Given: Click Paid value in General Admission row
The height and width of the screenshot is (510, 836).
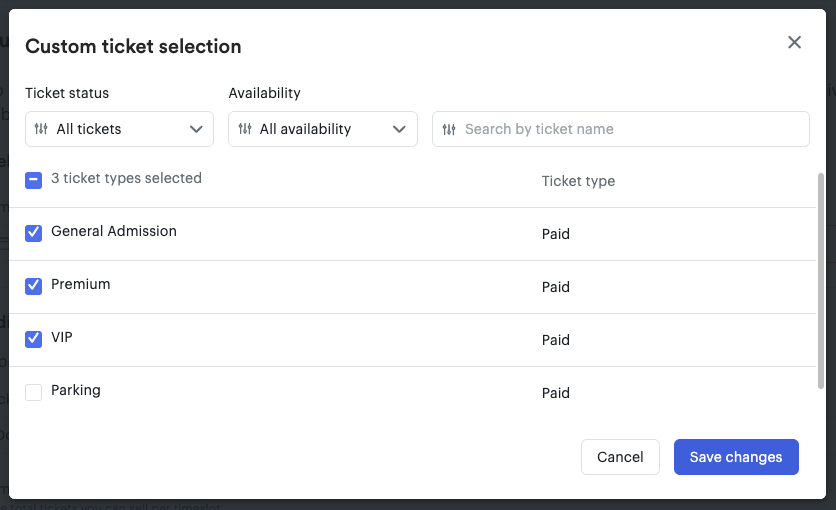Looking at the screenshot, I should [x=556, y=234].
